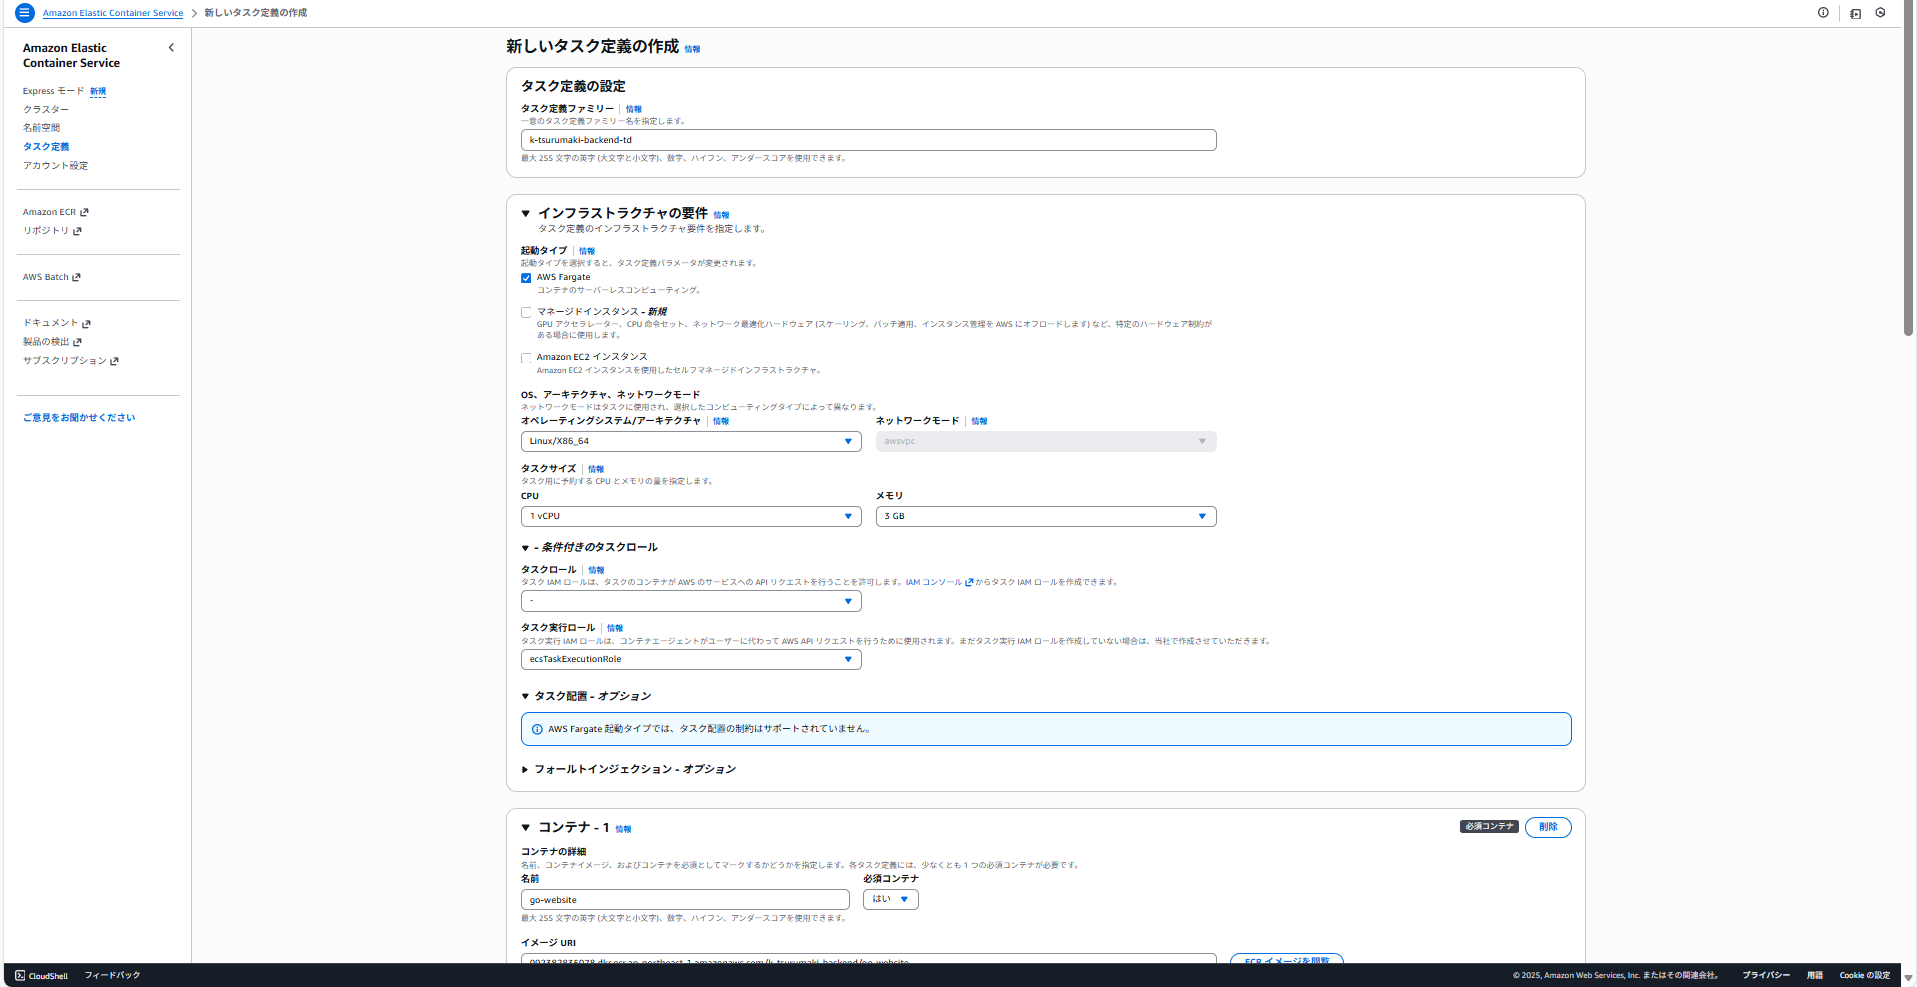The image size is (1917, 987).
Task: Open the info panel icon in header
Action: (x=1823, y=13)
